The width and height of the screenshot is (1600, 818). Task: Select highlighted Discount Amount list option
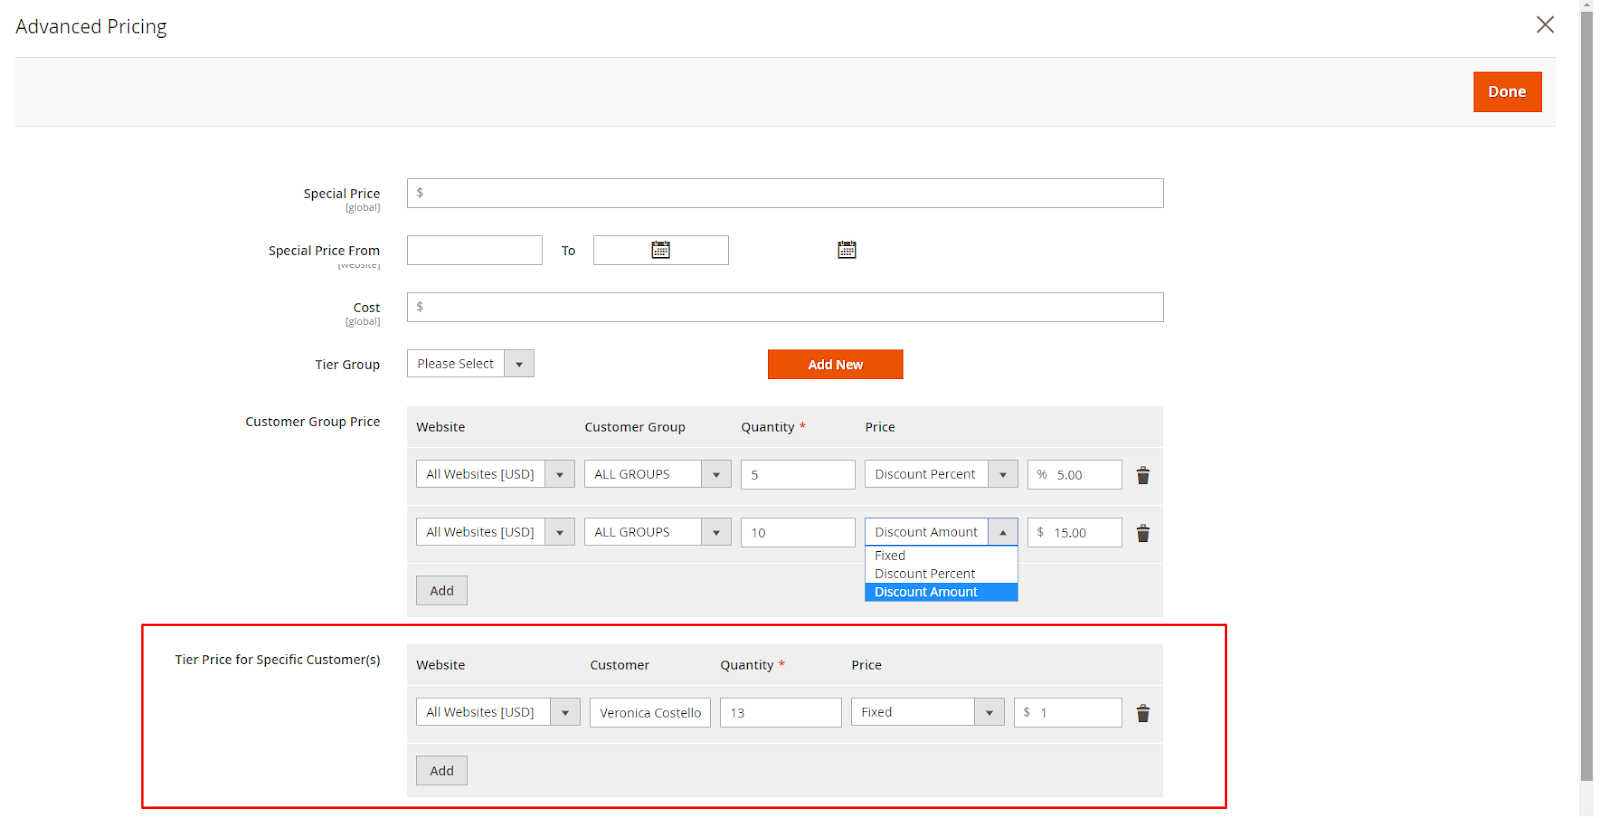(x=926, y=592)
